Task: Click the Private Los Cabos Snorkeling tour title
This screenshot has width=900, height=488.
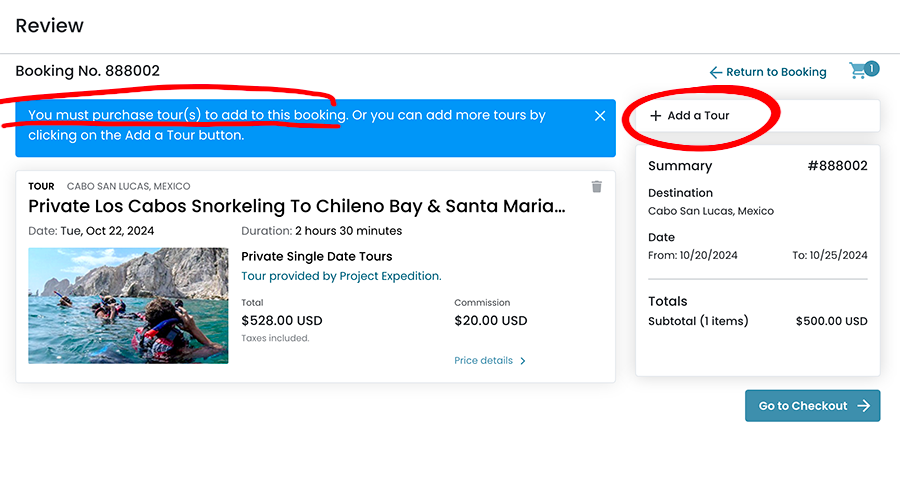Action: click(297, 207)
